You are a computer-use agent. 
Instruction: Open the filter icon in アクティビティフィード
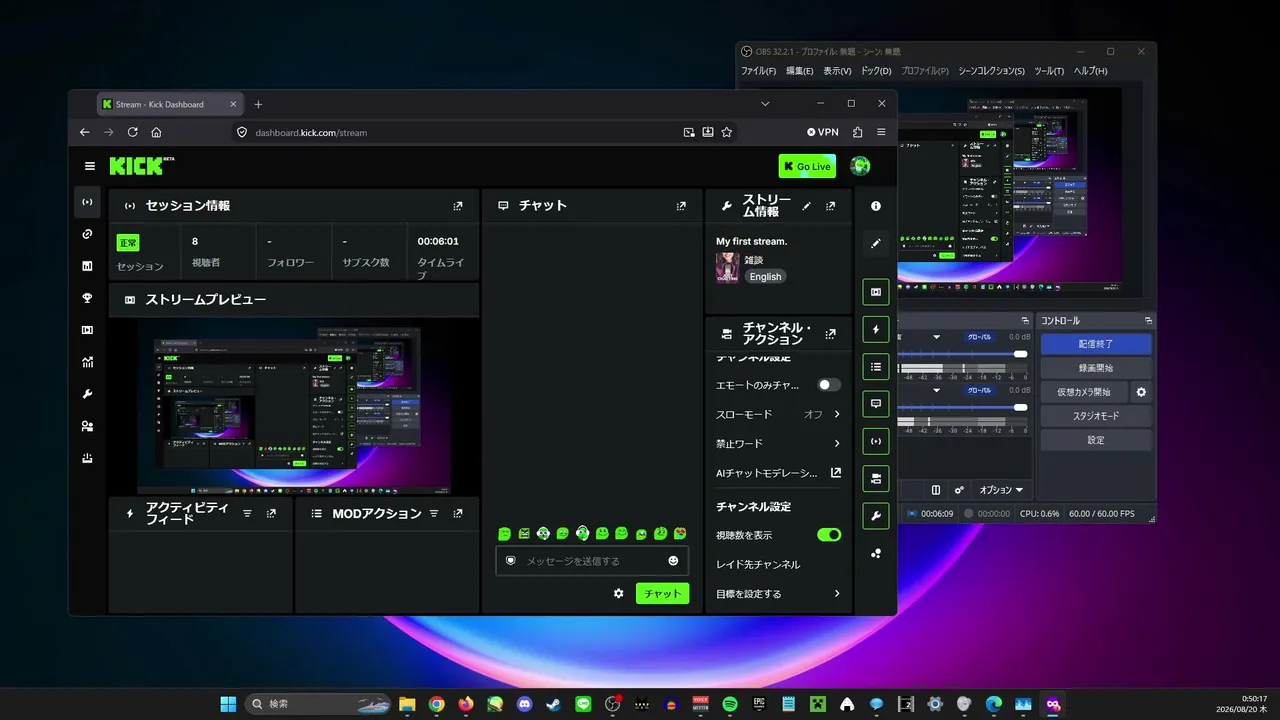pos(247,513)
